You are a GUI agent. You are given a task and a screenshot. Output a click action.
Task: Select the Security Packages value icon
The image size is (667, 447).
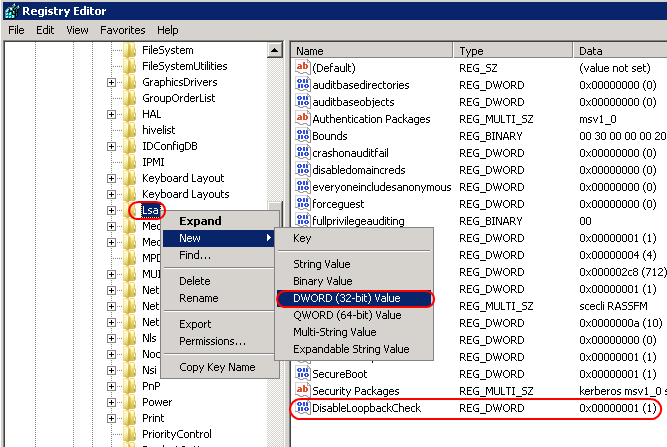coord(303,390)
